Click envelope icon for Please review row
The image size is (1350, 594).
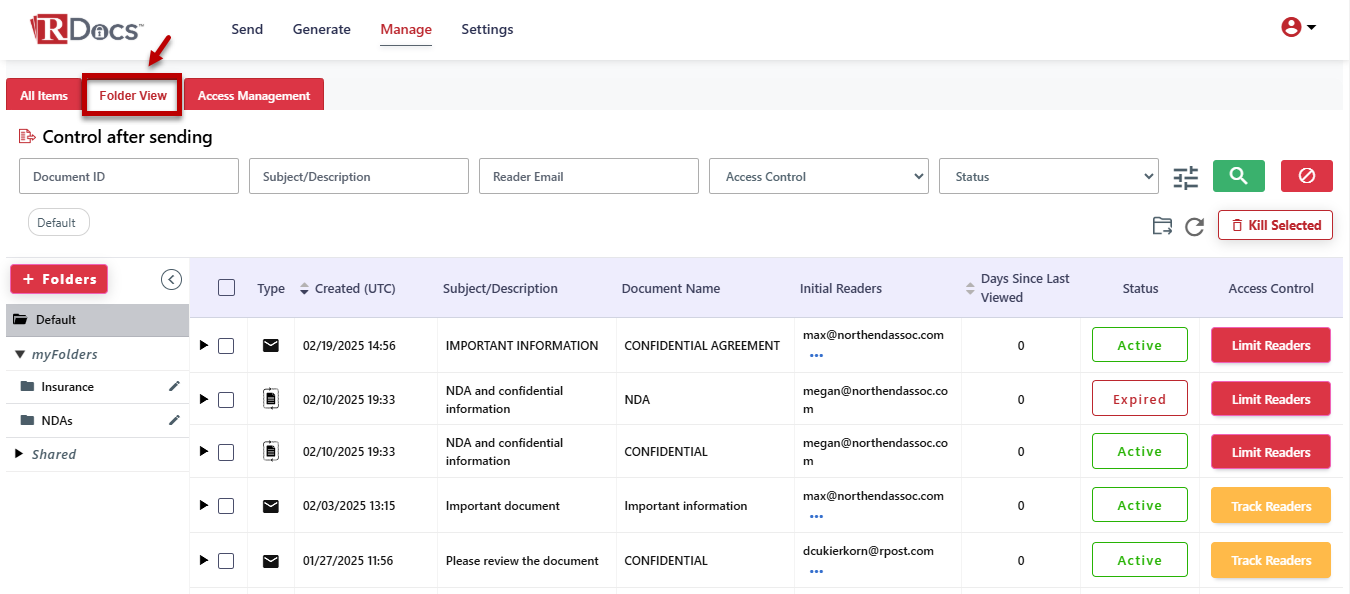pos(270,561)
